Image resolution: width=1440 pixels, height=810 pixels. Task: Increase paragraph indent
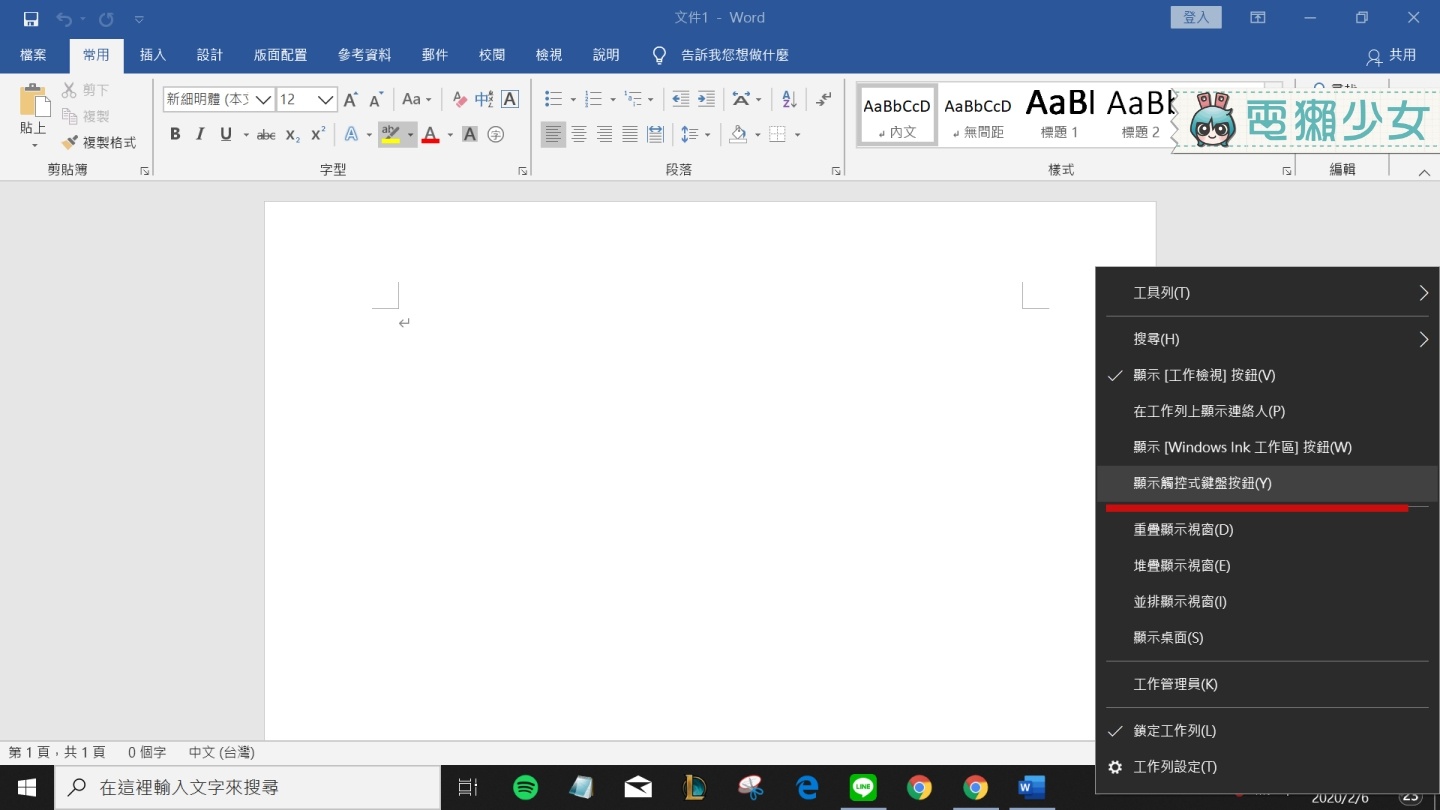pos(706,99)
